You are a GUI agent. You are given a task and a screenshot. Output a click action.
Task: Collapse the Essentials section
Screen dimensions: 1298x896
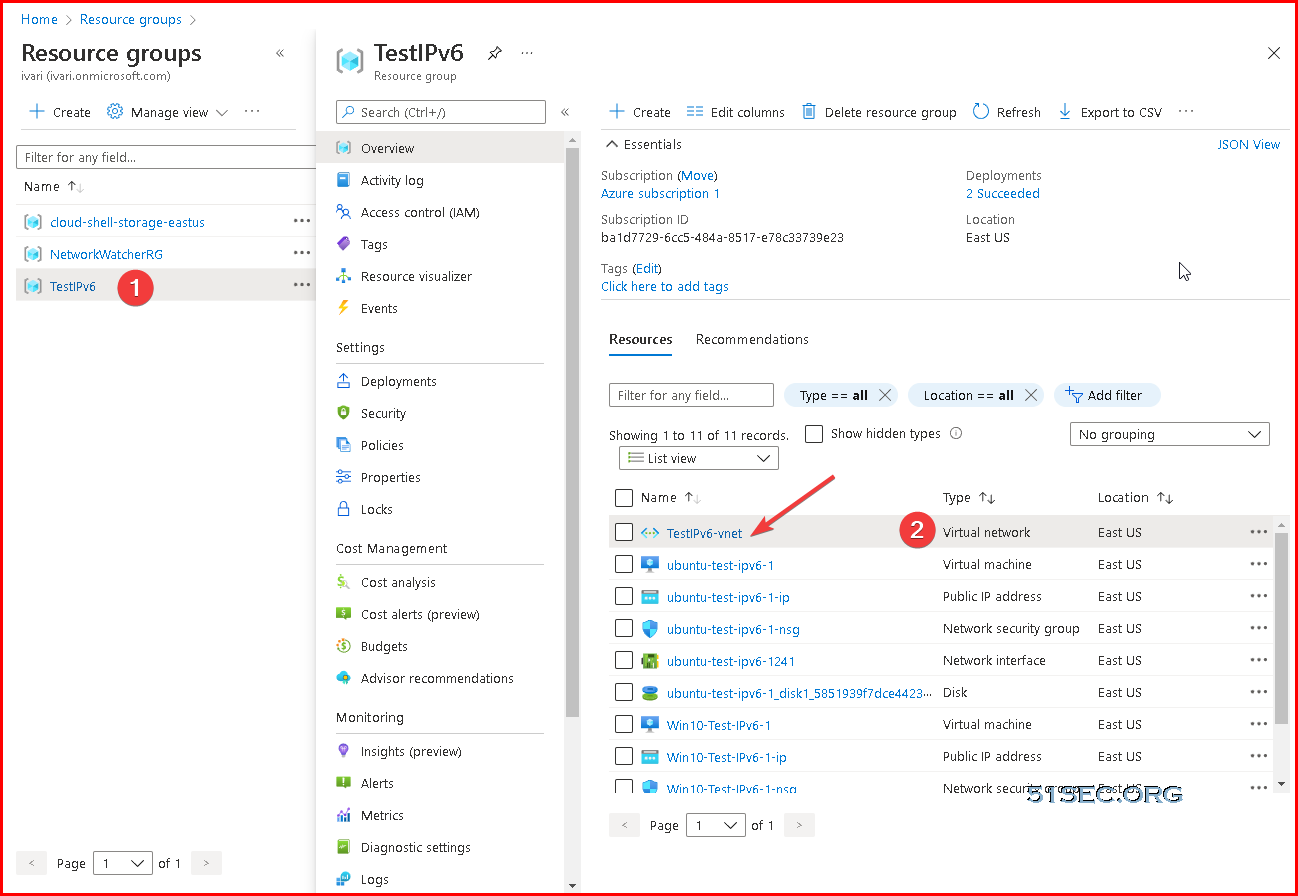tap(644, 144)
